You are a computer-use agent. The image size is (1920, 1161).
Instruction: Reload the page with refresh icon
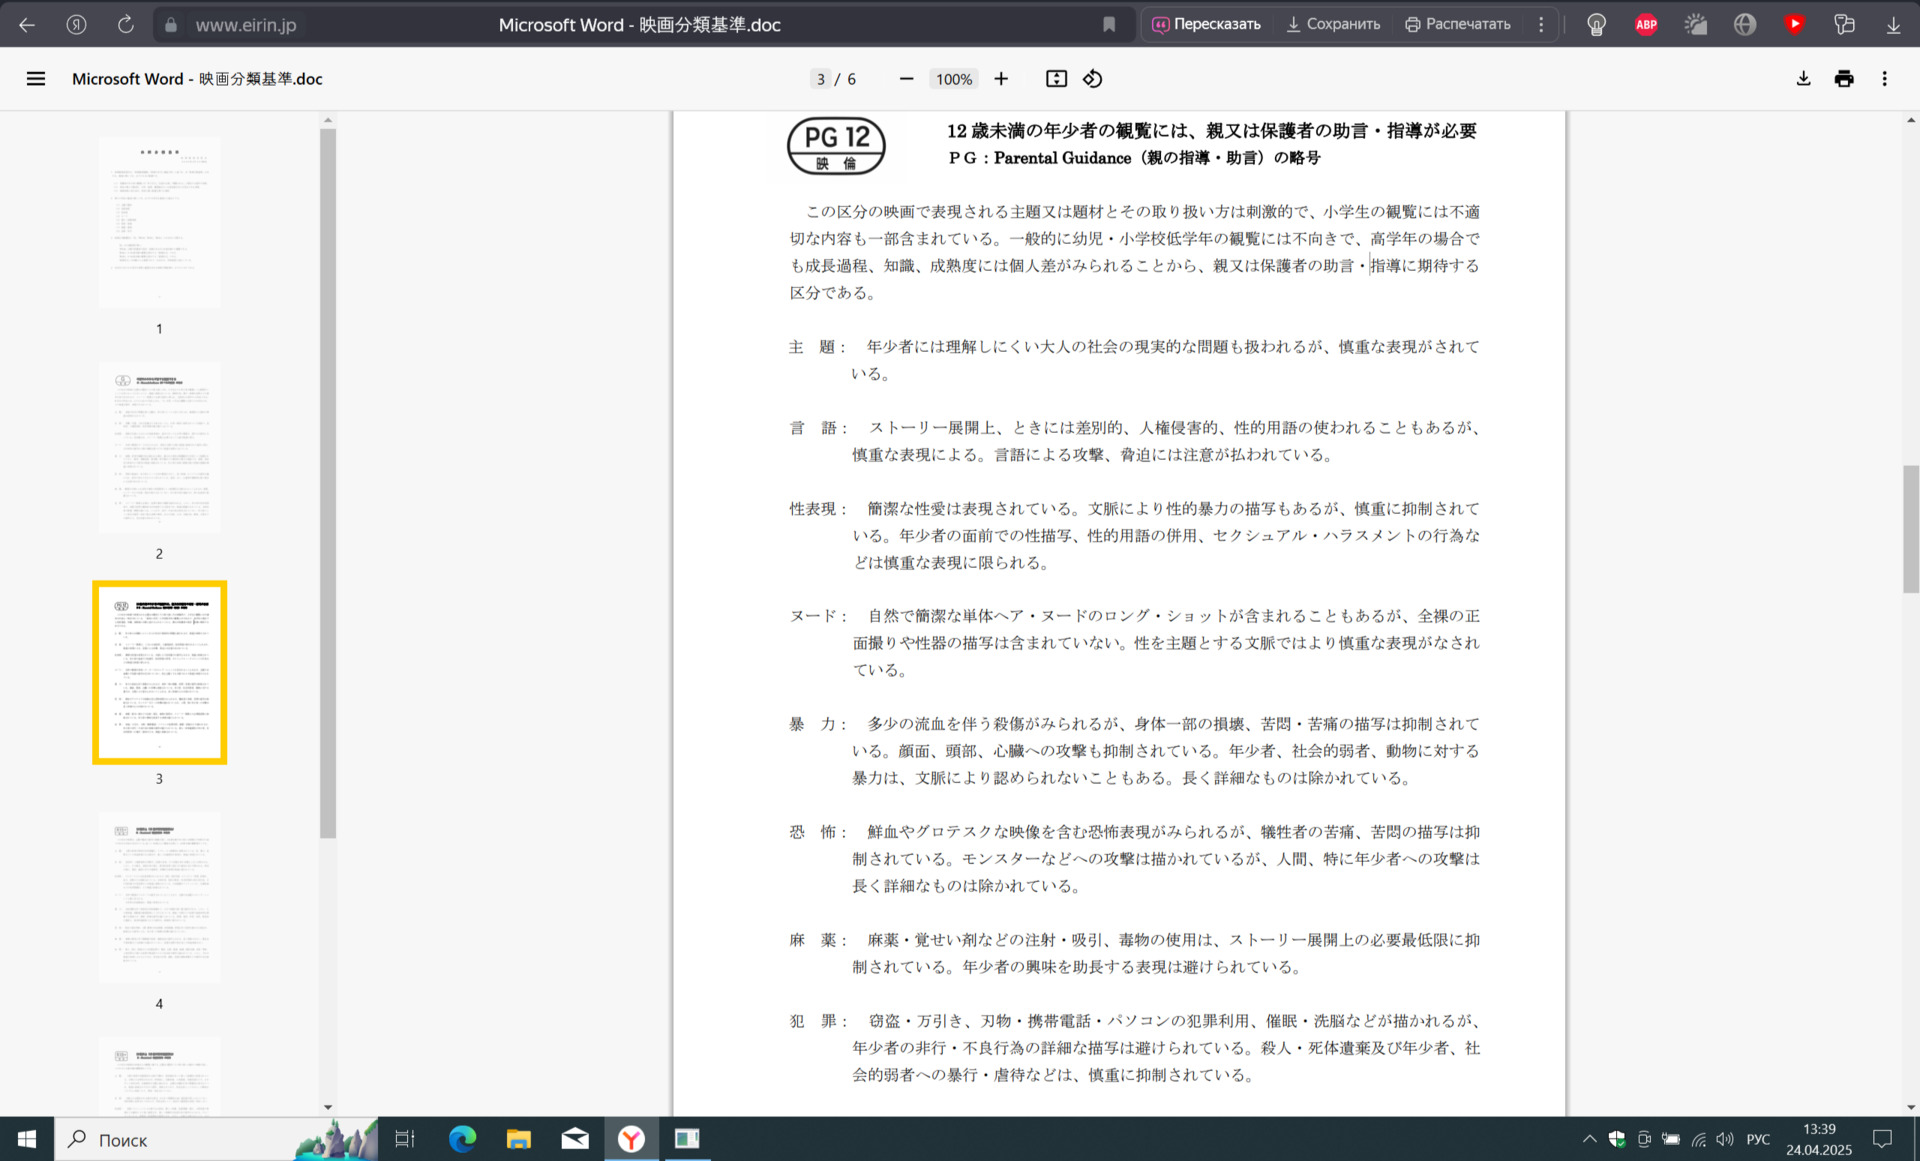(x=126, y=24)
